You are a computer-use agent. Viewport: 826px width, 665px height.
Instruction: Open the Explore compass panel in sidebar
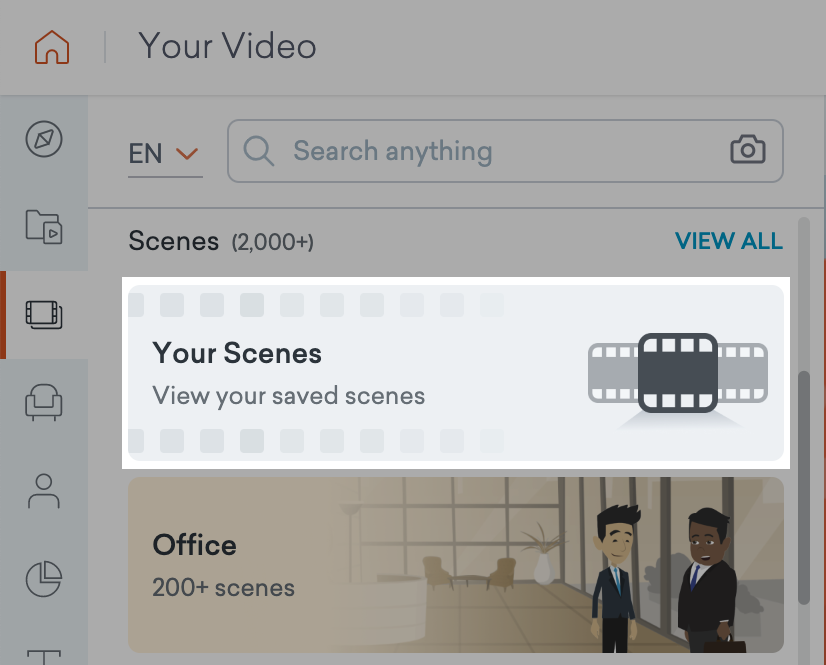(44, 139)
